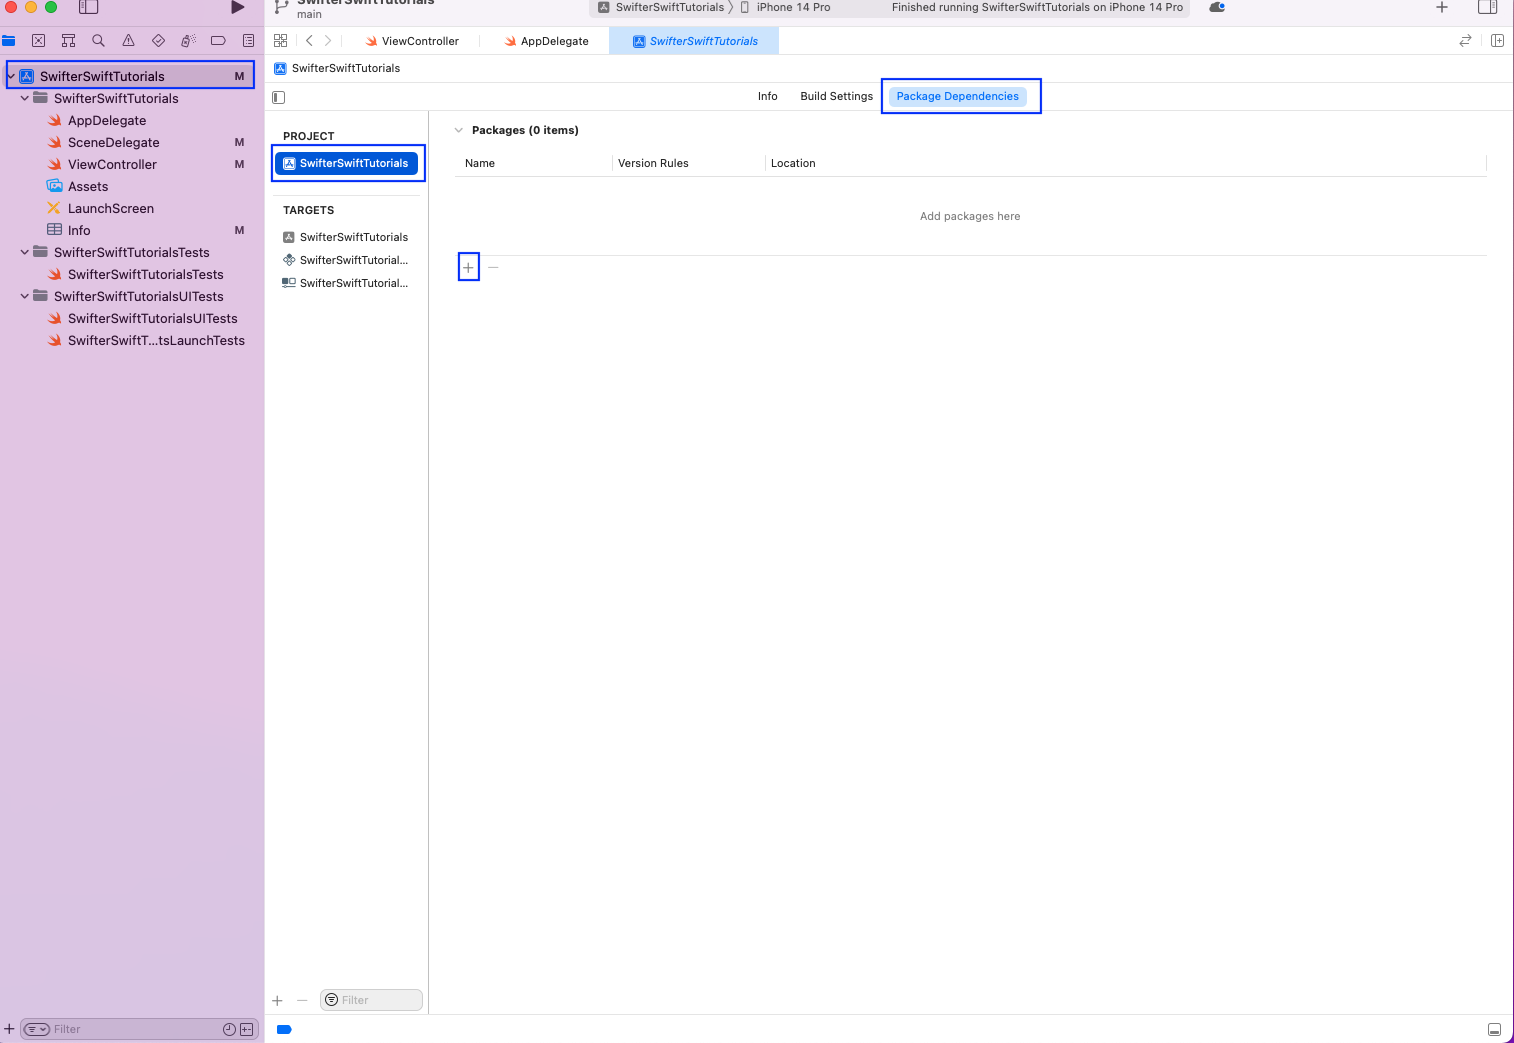The image size is (1514, 1043).
Task: Open the Source Control navigator
Action: pos(38,41)
